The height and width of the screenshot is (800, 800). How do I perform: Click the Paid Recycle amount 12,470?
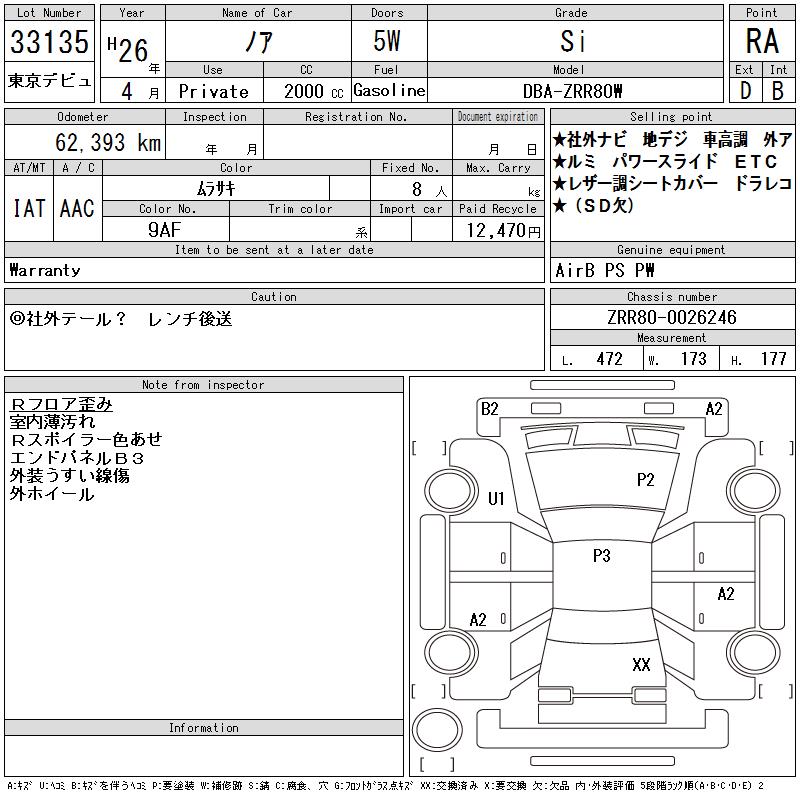click(x=503, y=230)
